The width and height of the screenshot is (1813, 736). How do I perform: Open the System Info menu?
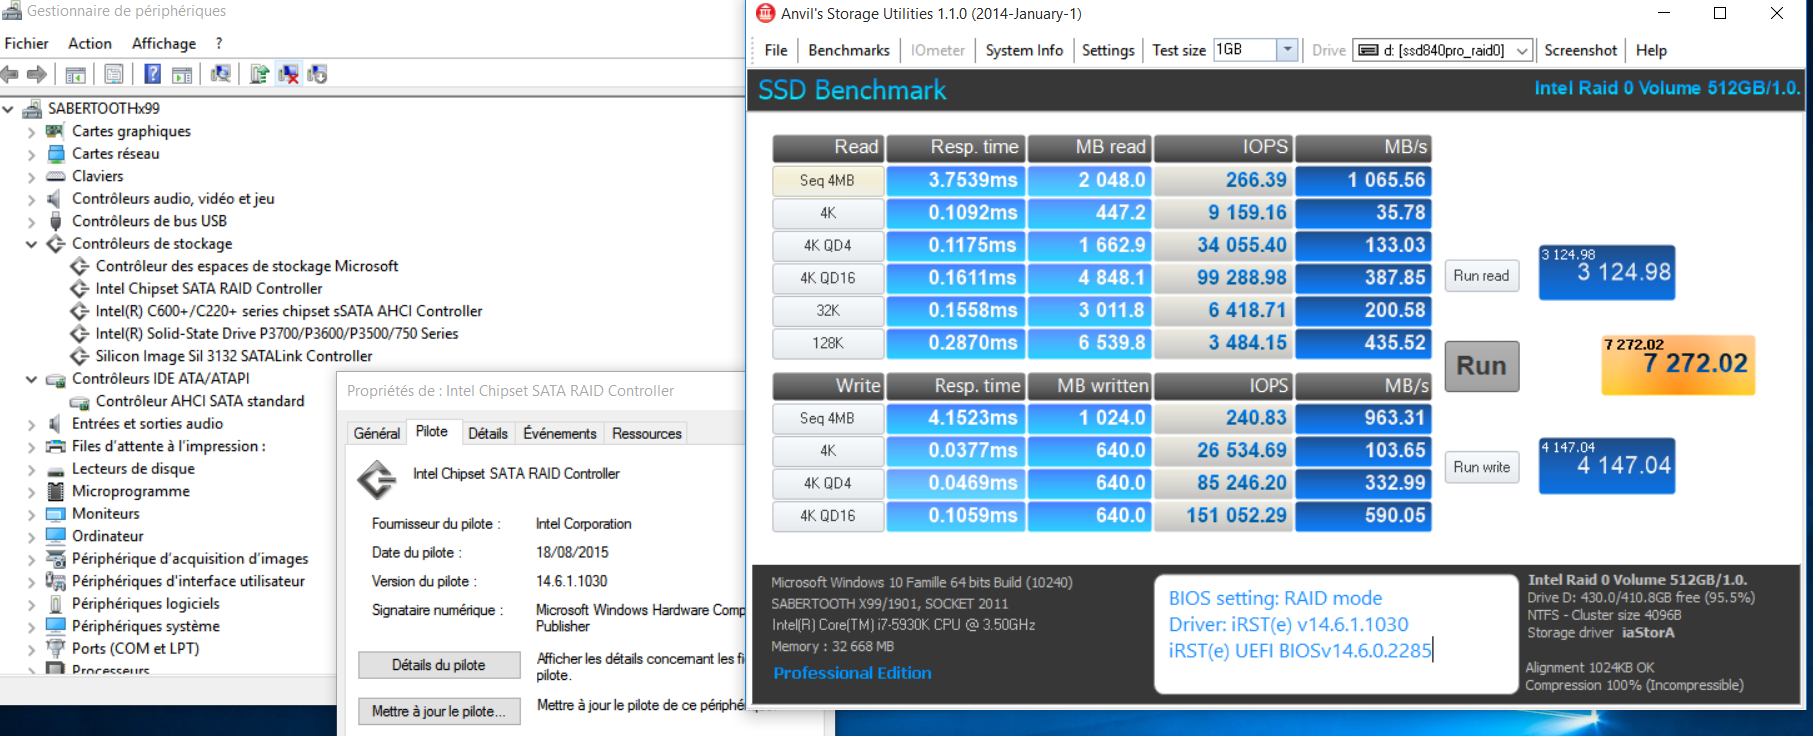[1024, 50]
